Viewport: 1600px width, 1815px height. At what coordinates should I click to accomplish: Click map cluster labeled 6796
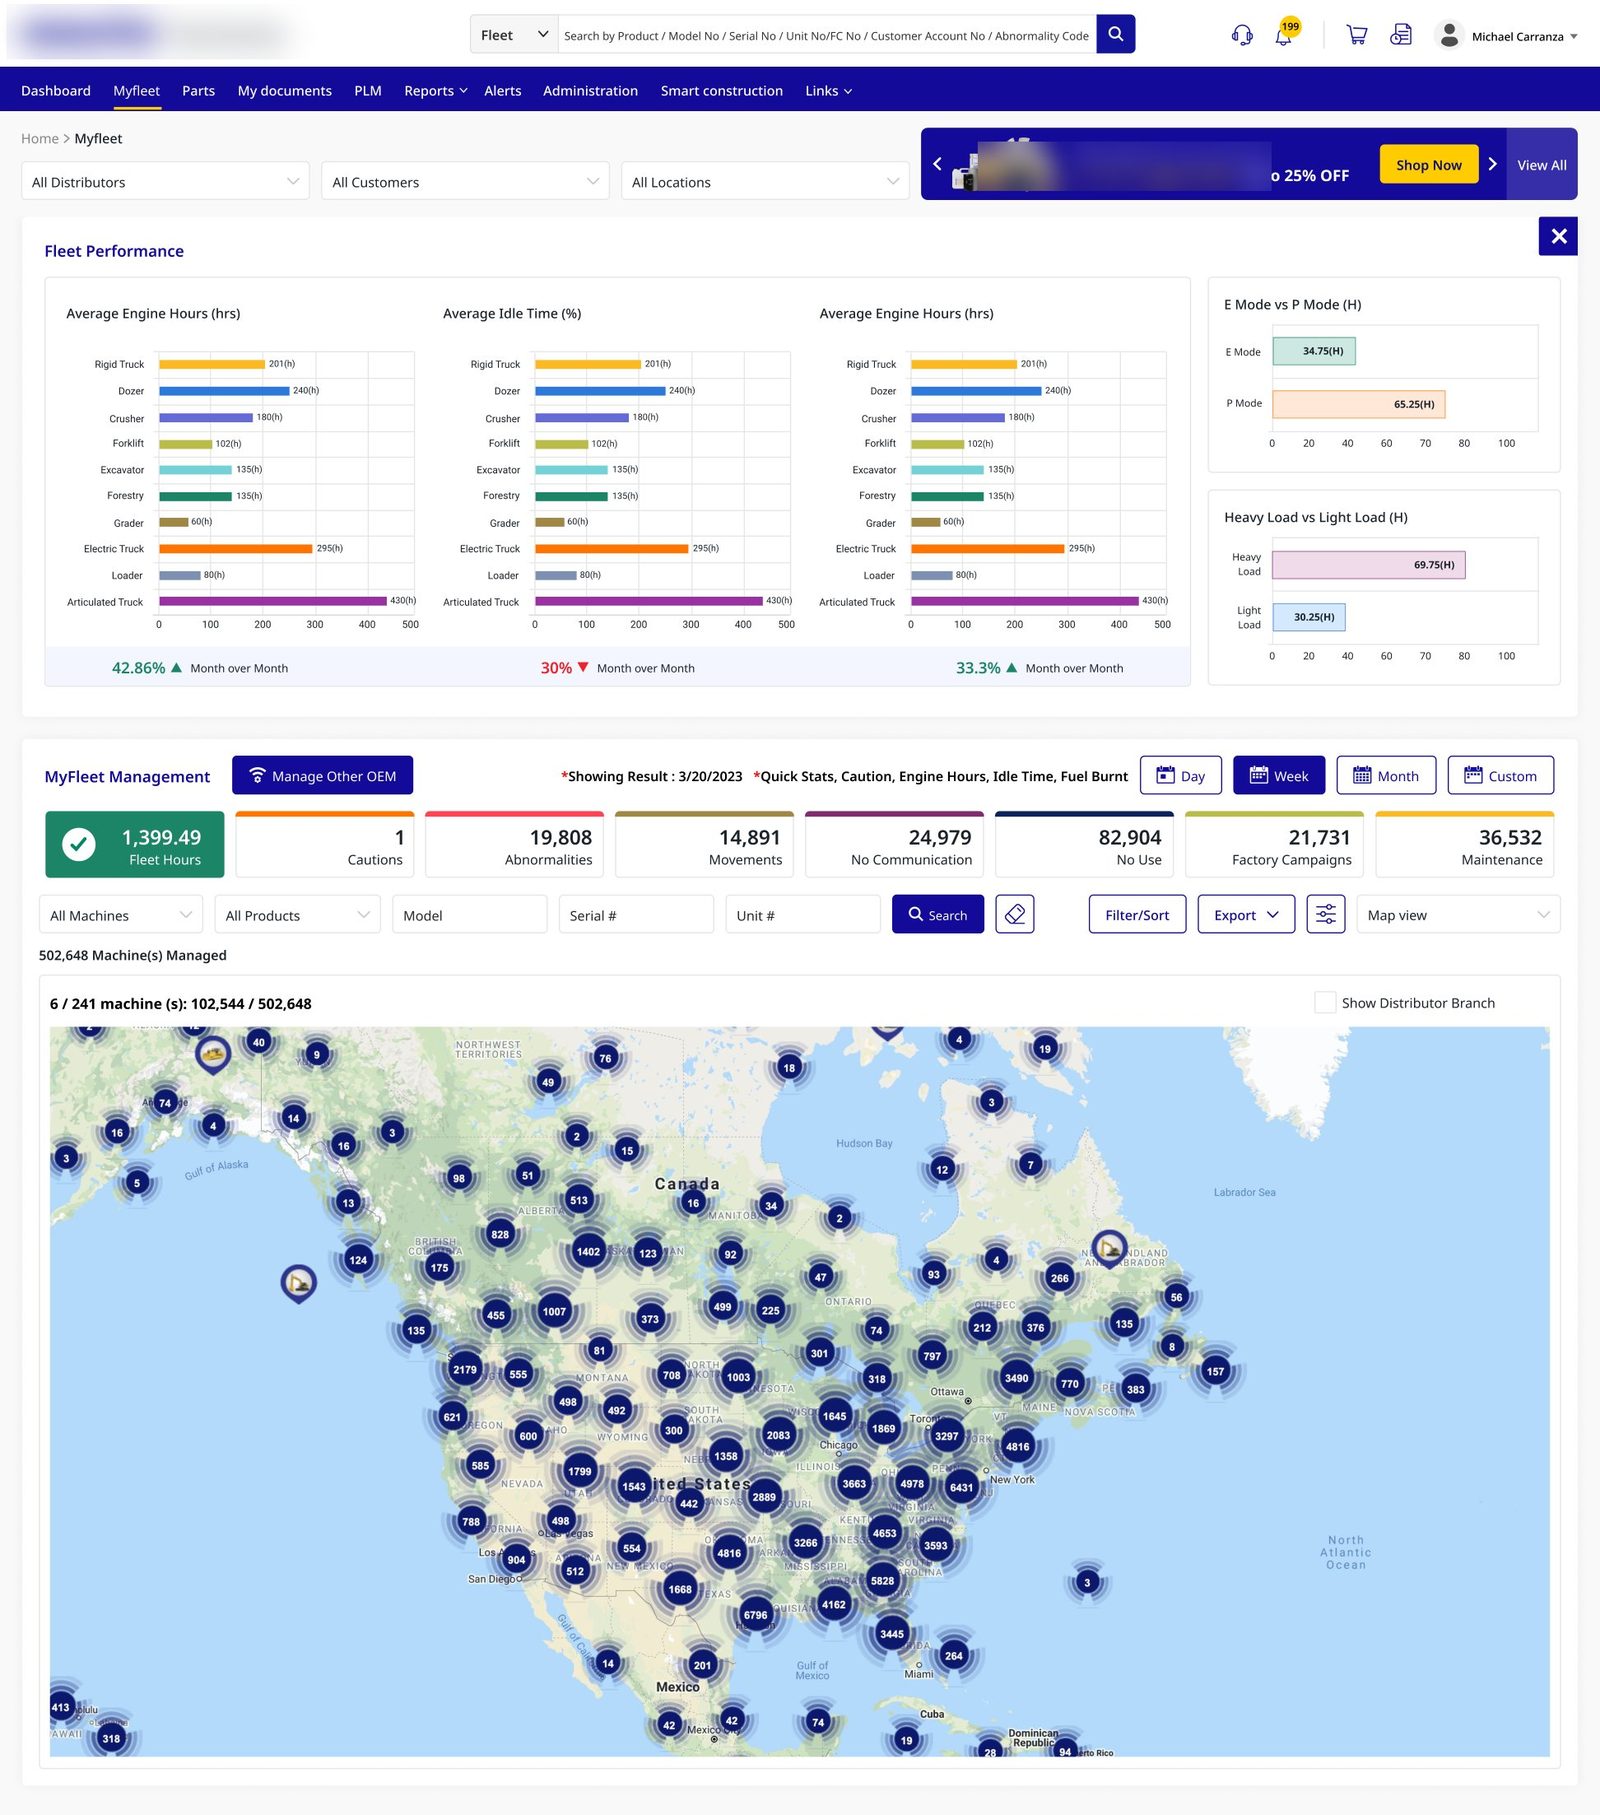pos(756,1615)
